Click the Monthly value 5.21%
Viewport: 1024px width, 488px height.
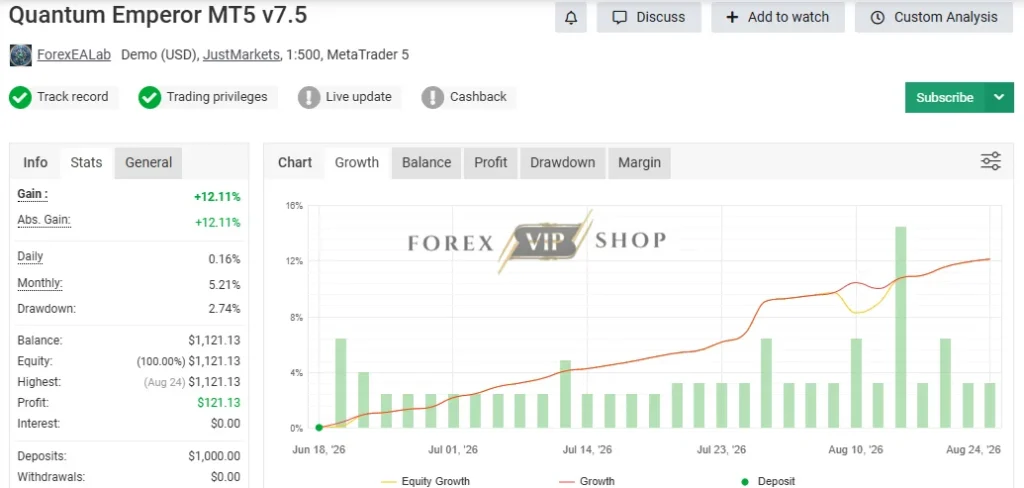click(225, 285)
